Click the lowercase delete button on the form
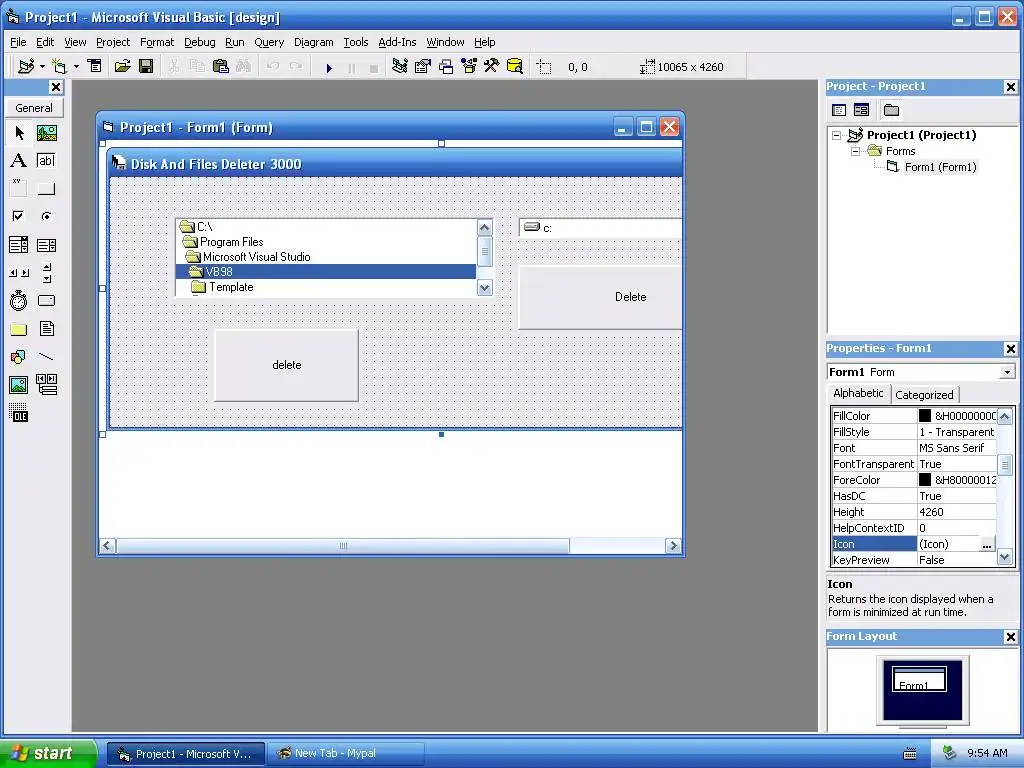This screenshot has height=768, width=1024. (287, 365)
